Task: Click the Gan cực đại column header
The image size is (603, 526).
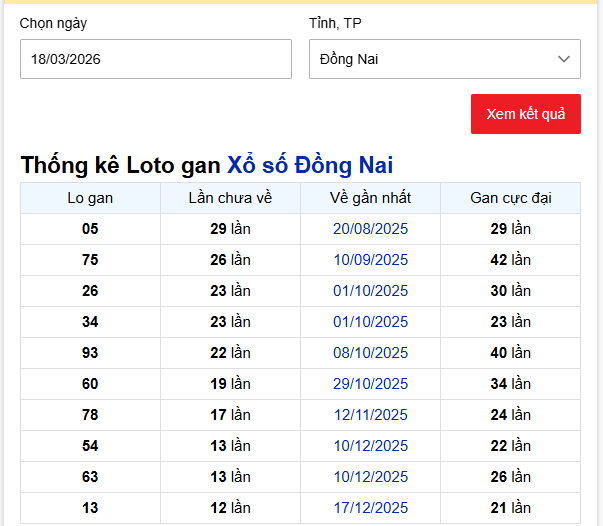Action: [x=510, y=198]
